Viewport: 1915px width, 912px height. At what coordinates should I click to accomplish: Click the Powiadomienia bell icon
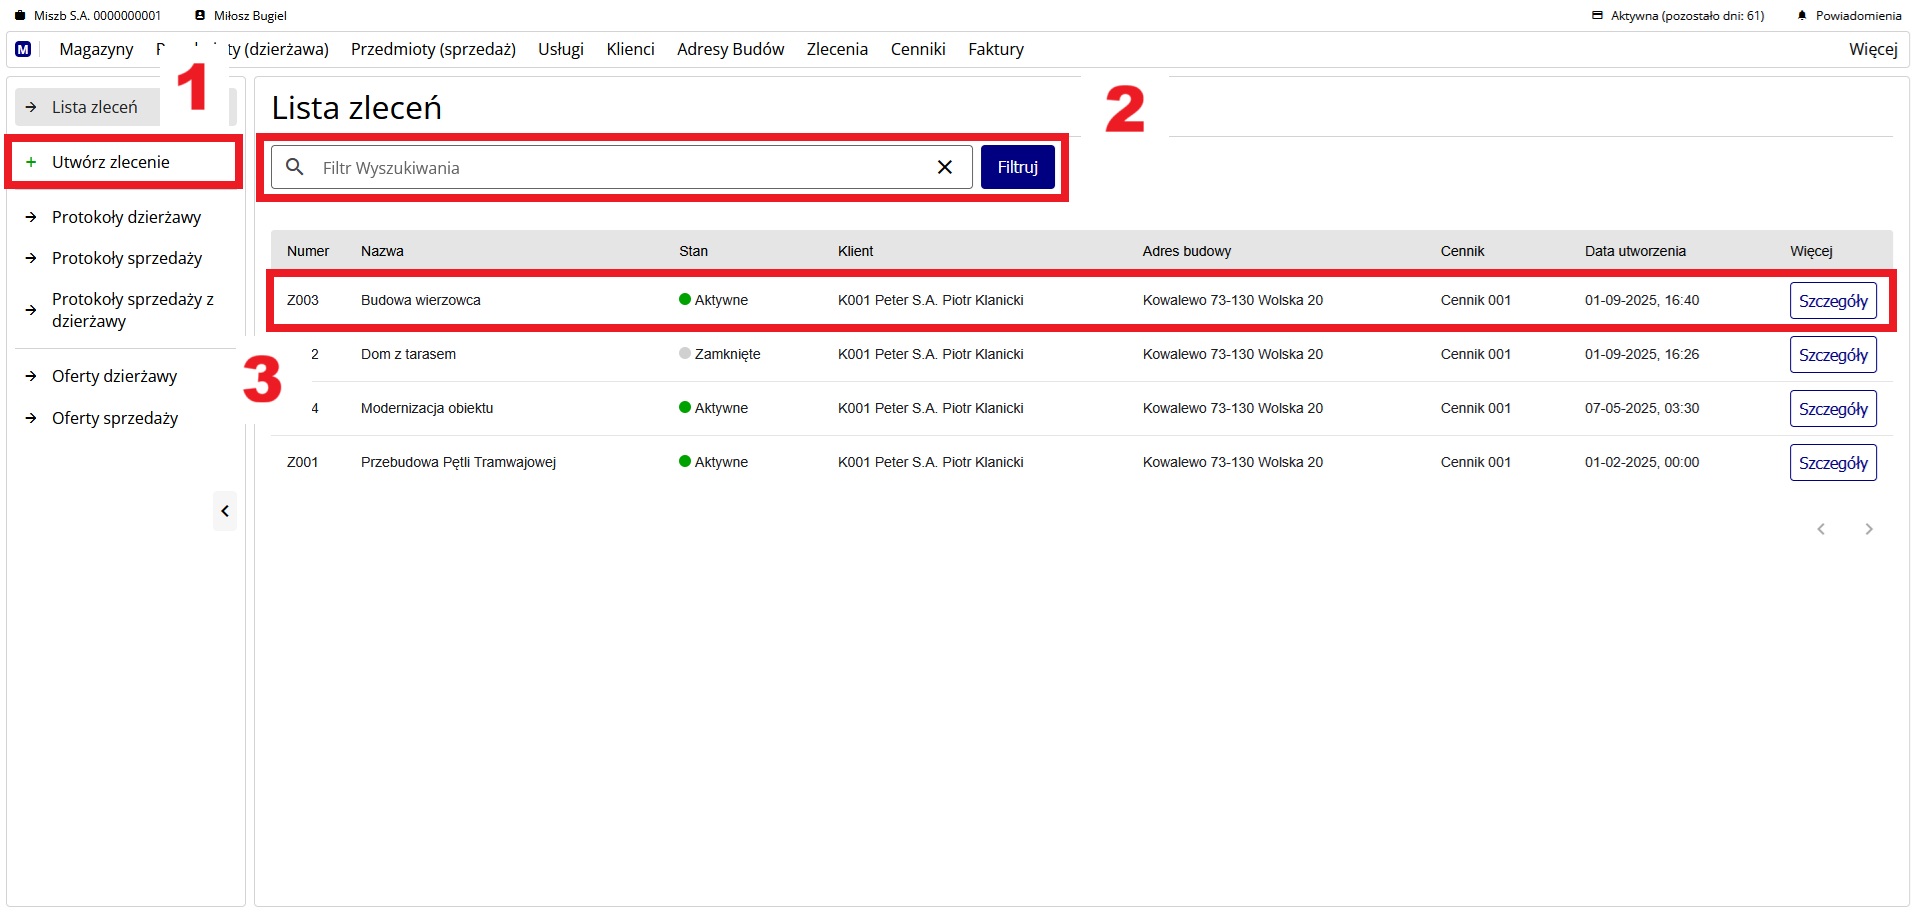click(x=1802, y=16)
